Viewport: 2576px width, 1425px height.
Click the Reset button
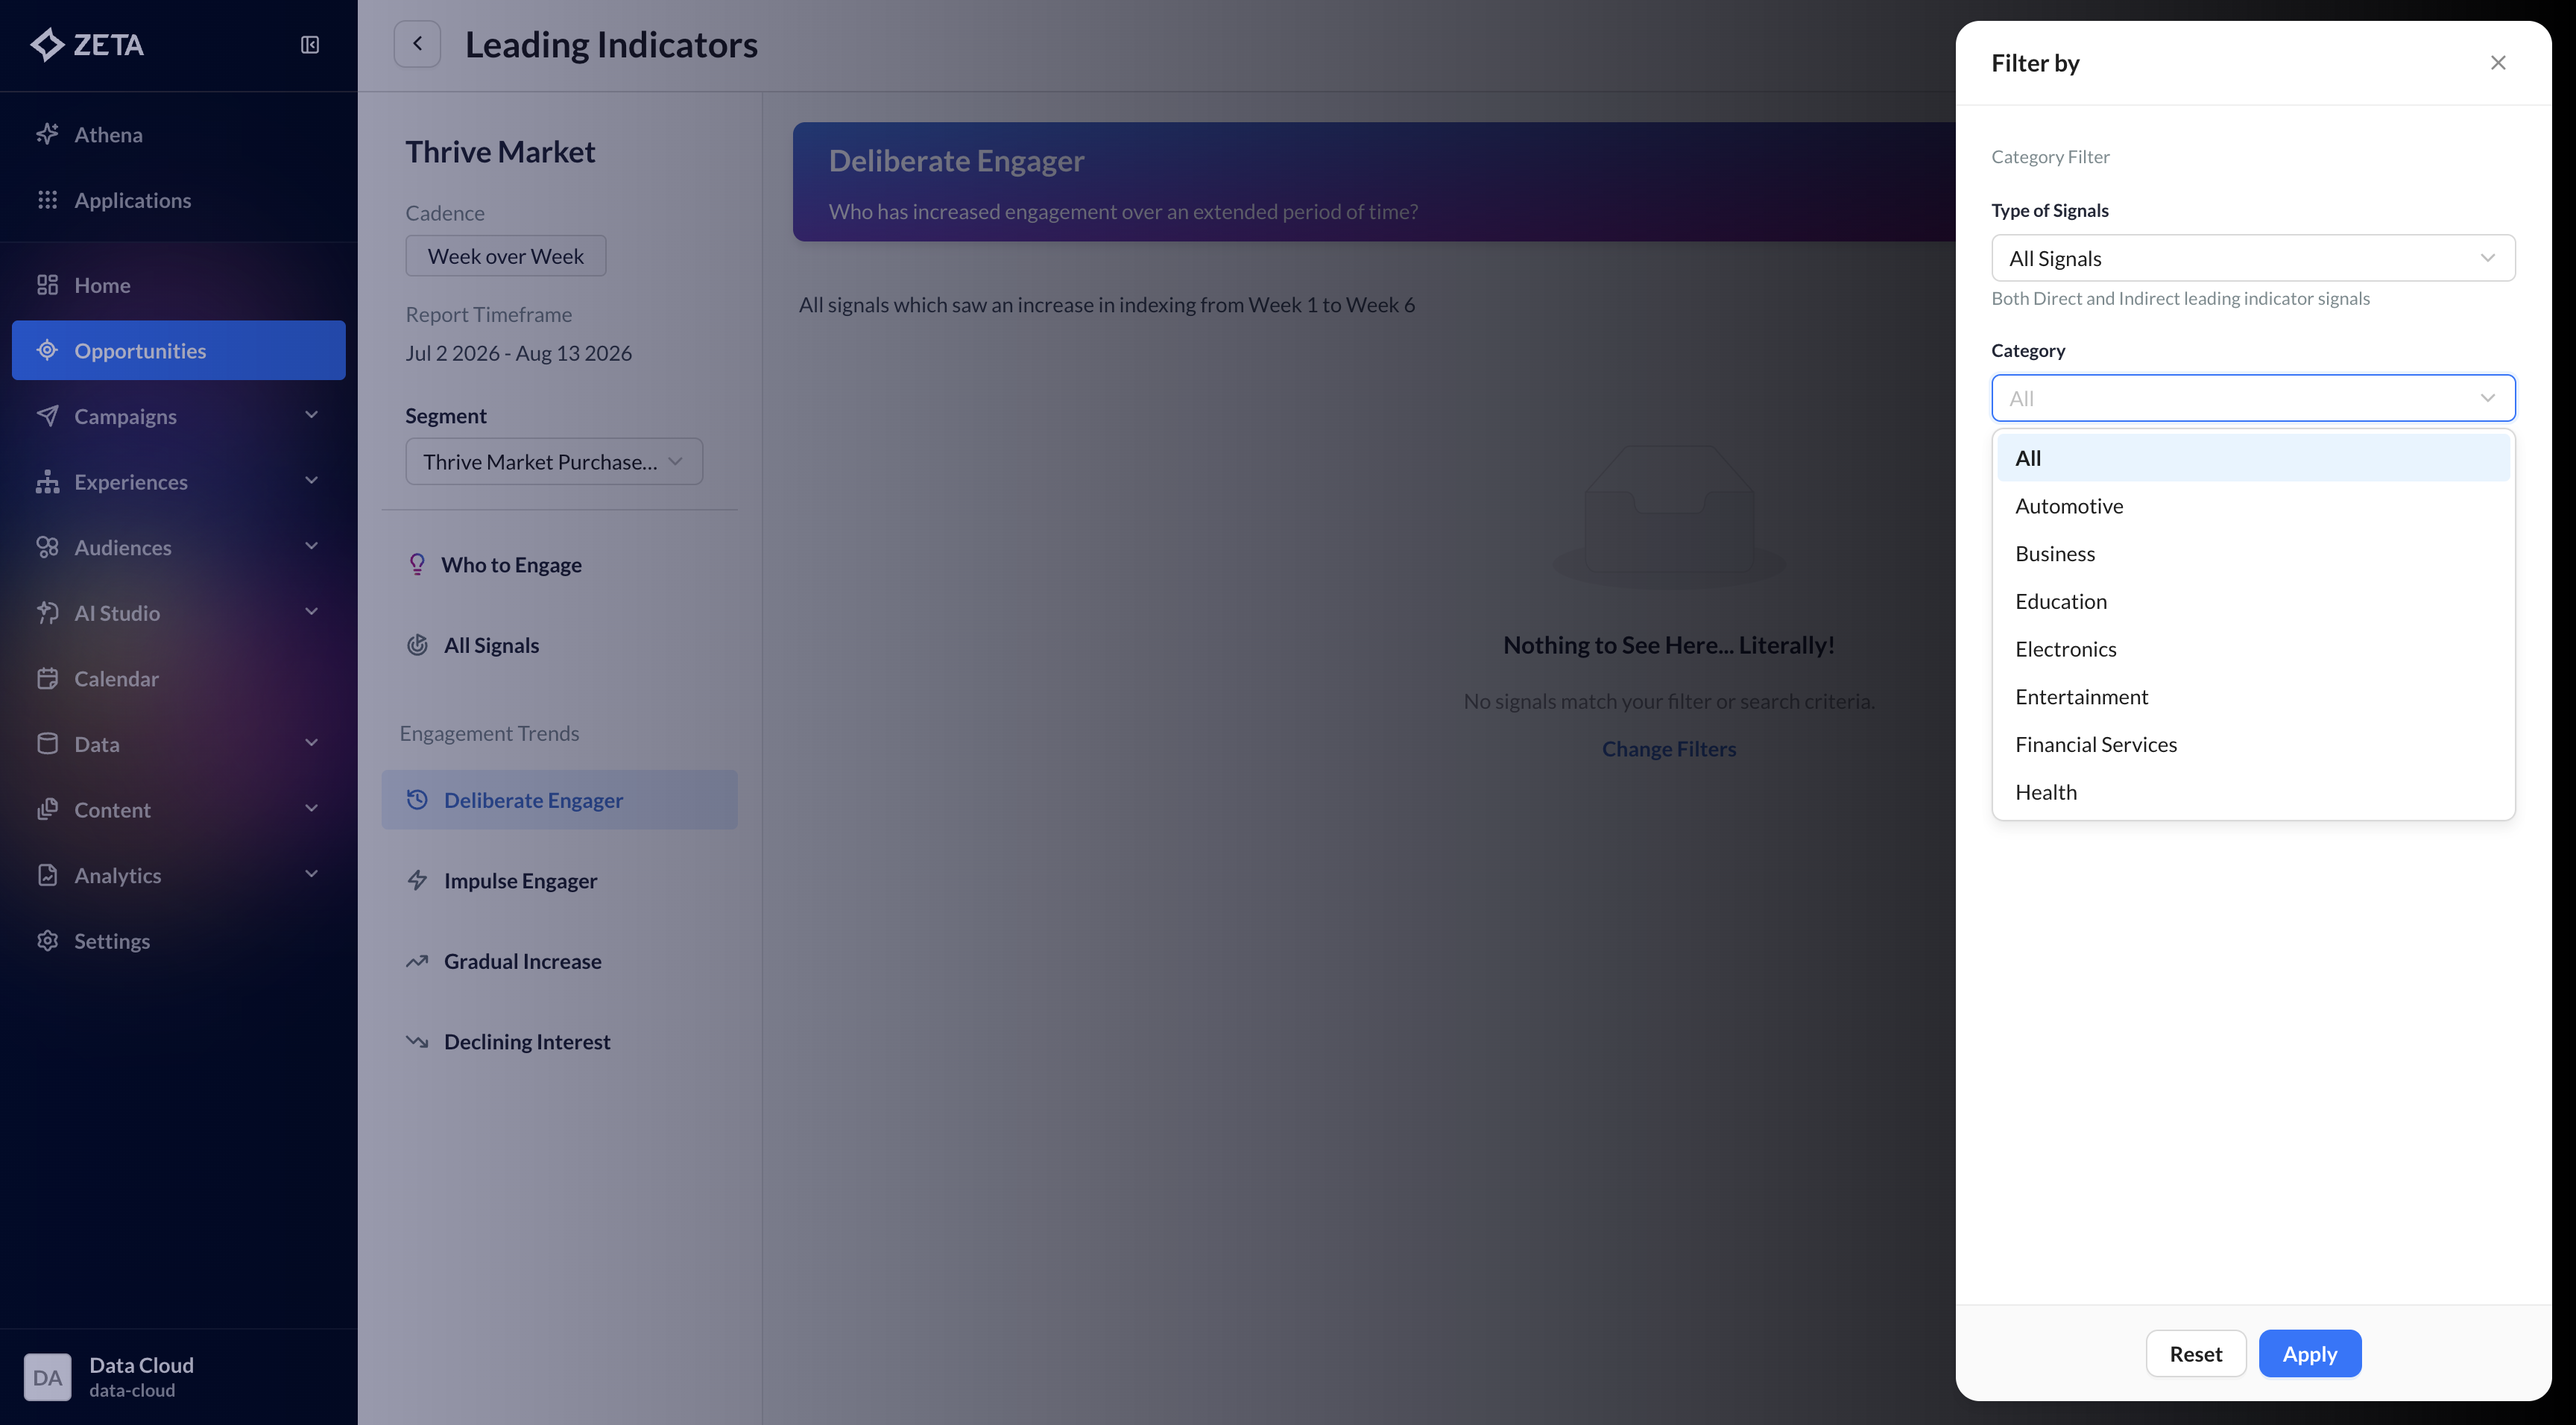2196,1354
